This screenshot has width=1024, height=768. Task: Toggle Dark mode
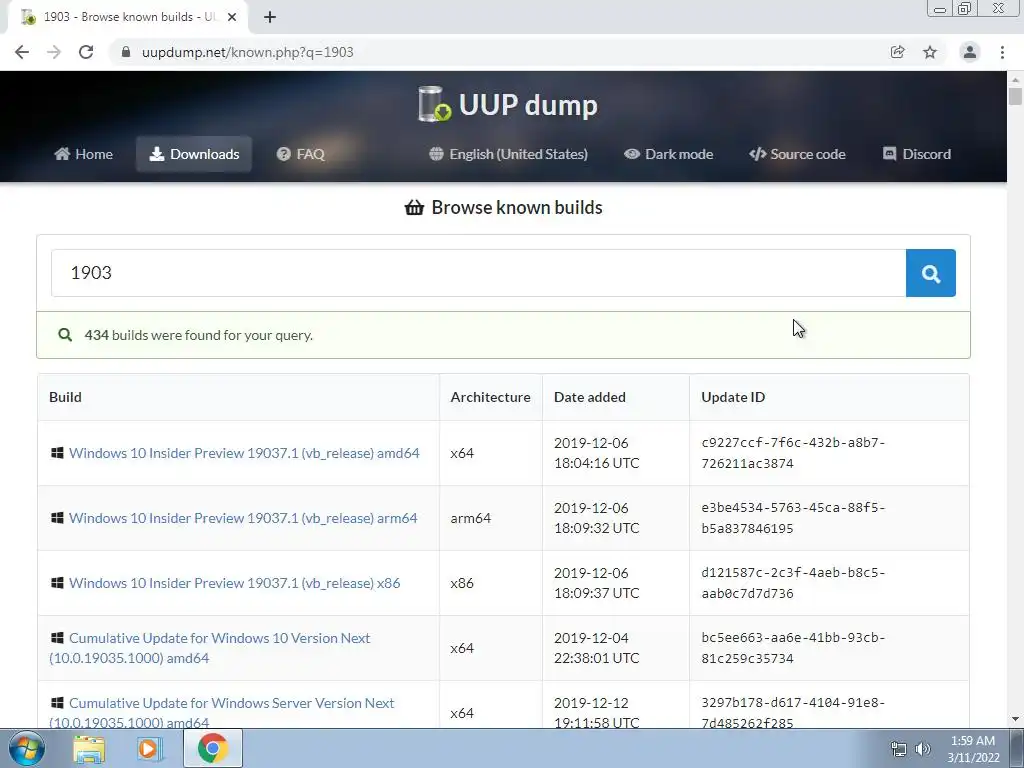coord(669,154)
